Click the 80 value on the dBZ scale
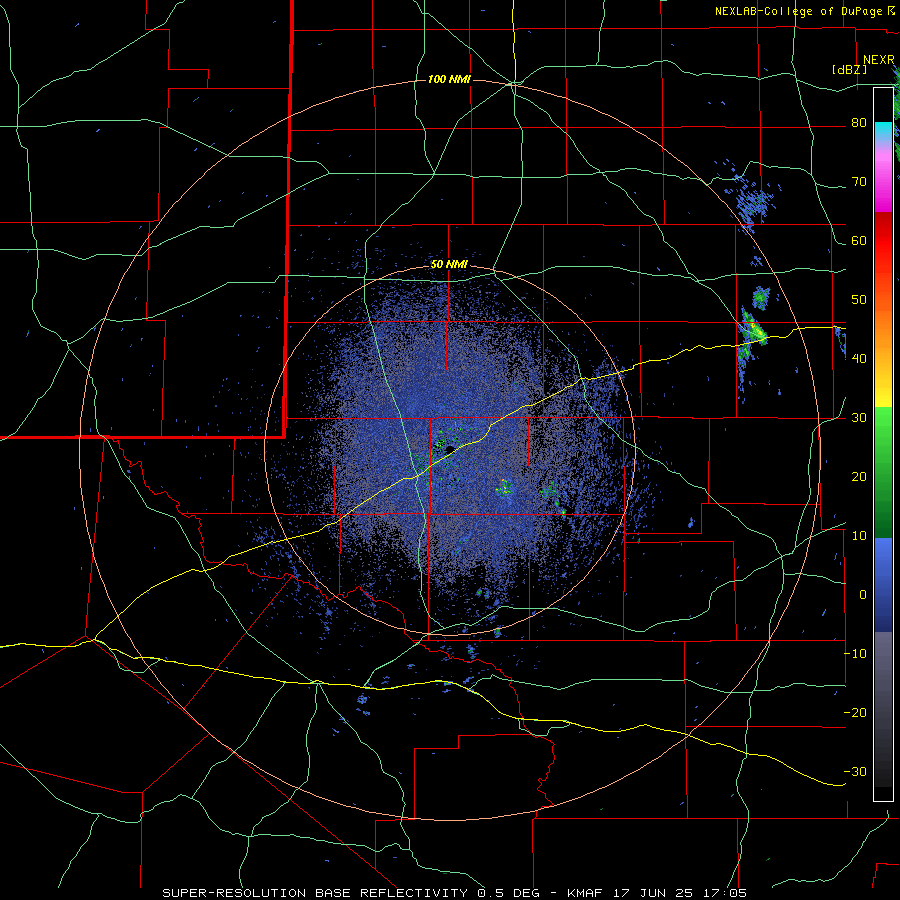Screen dimensions: 900x900 pyautogui.click(x=859, y=123)
